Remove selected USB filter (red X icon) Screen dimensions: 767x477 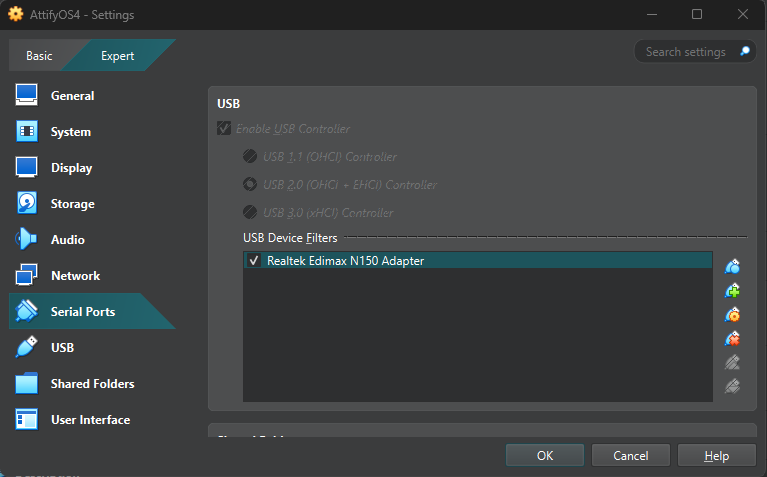(x=733, y=339)
